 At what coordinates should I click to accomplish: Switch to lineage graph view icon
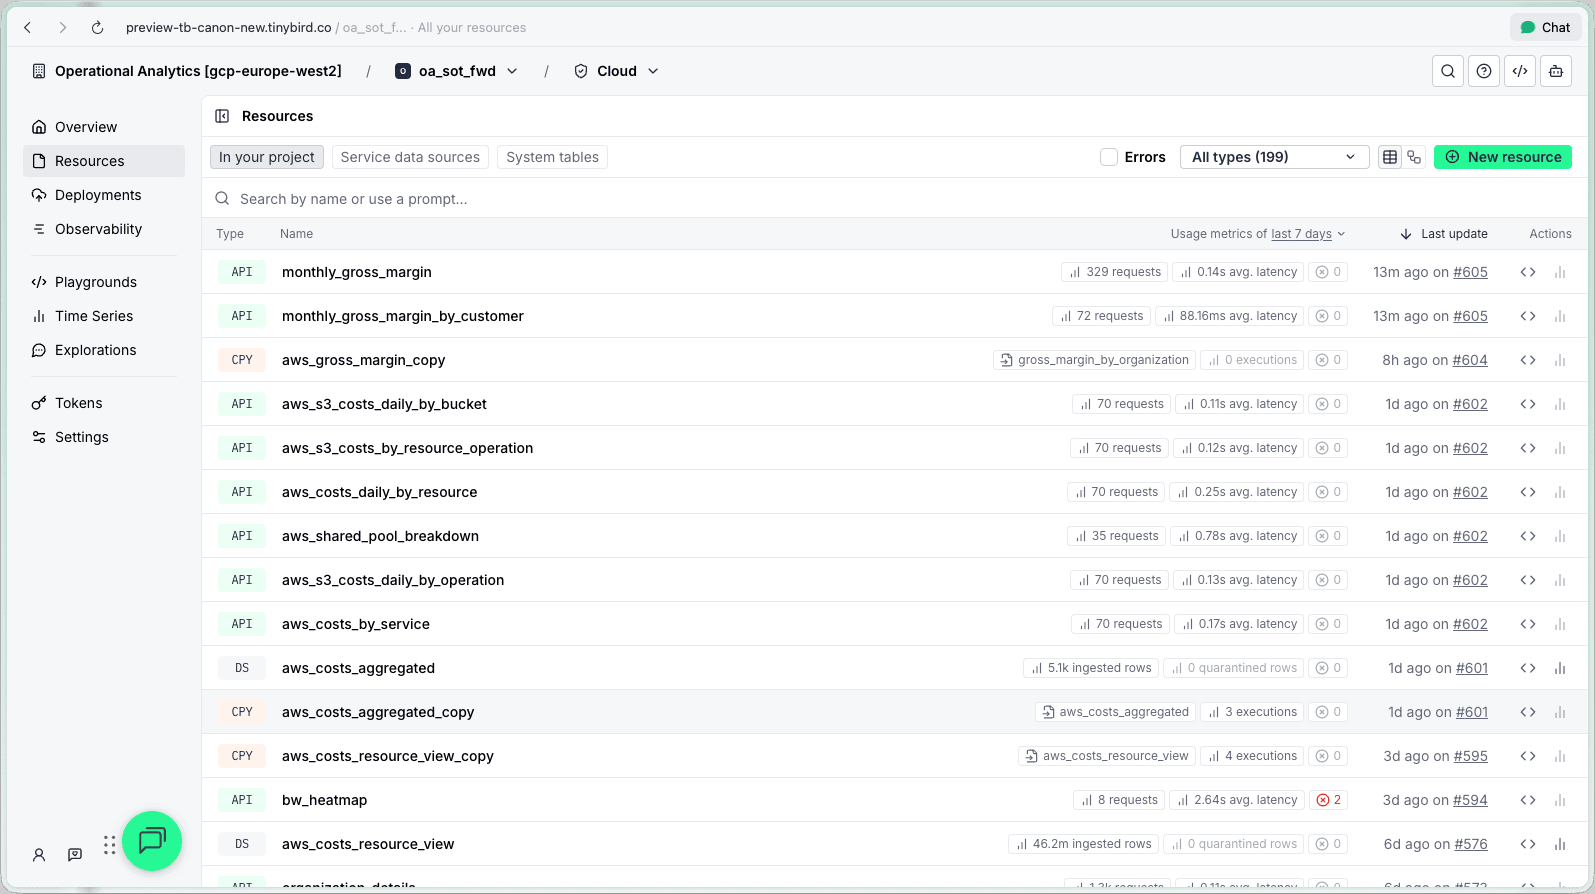coord(1414,157)
